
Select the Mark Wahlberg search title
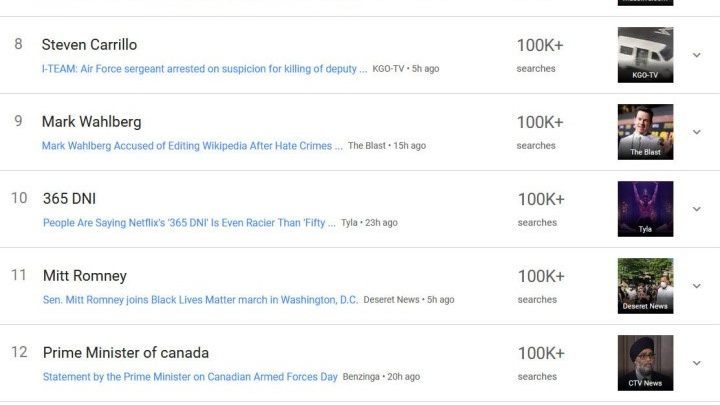pyautogui.click(x=91, y=122)
